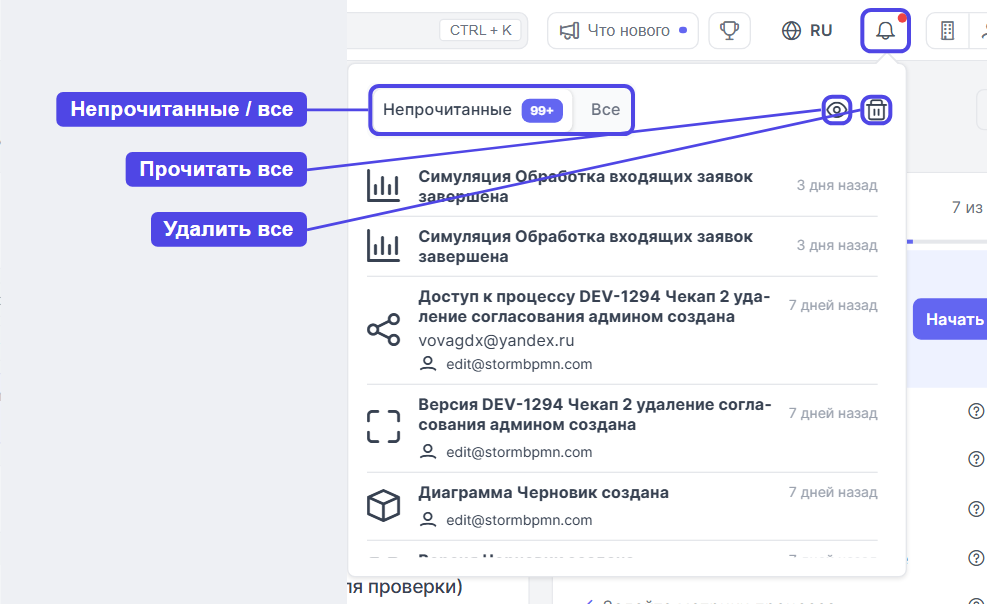Open 'Что нового' announcements
Image resolution: width=987 pixels, height=604 pixels.
(x=623, y=30)
